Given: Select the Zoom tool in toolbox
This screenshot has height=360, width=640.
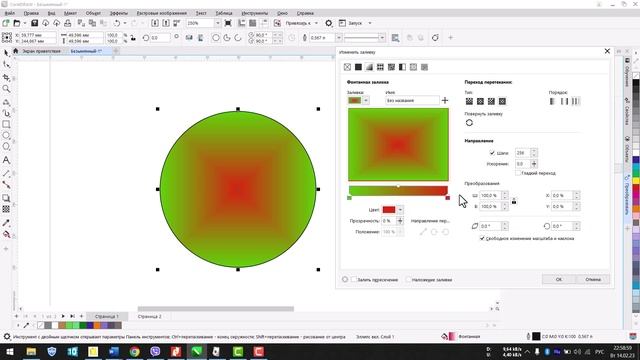Looking at the screenshot, I should (6, 89).
